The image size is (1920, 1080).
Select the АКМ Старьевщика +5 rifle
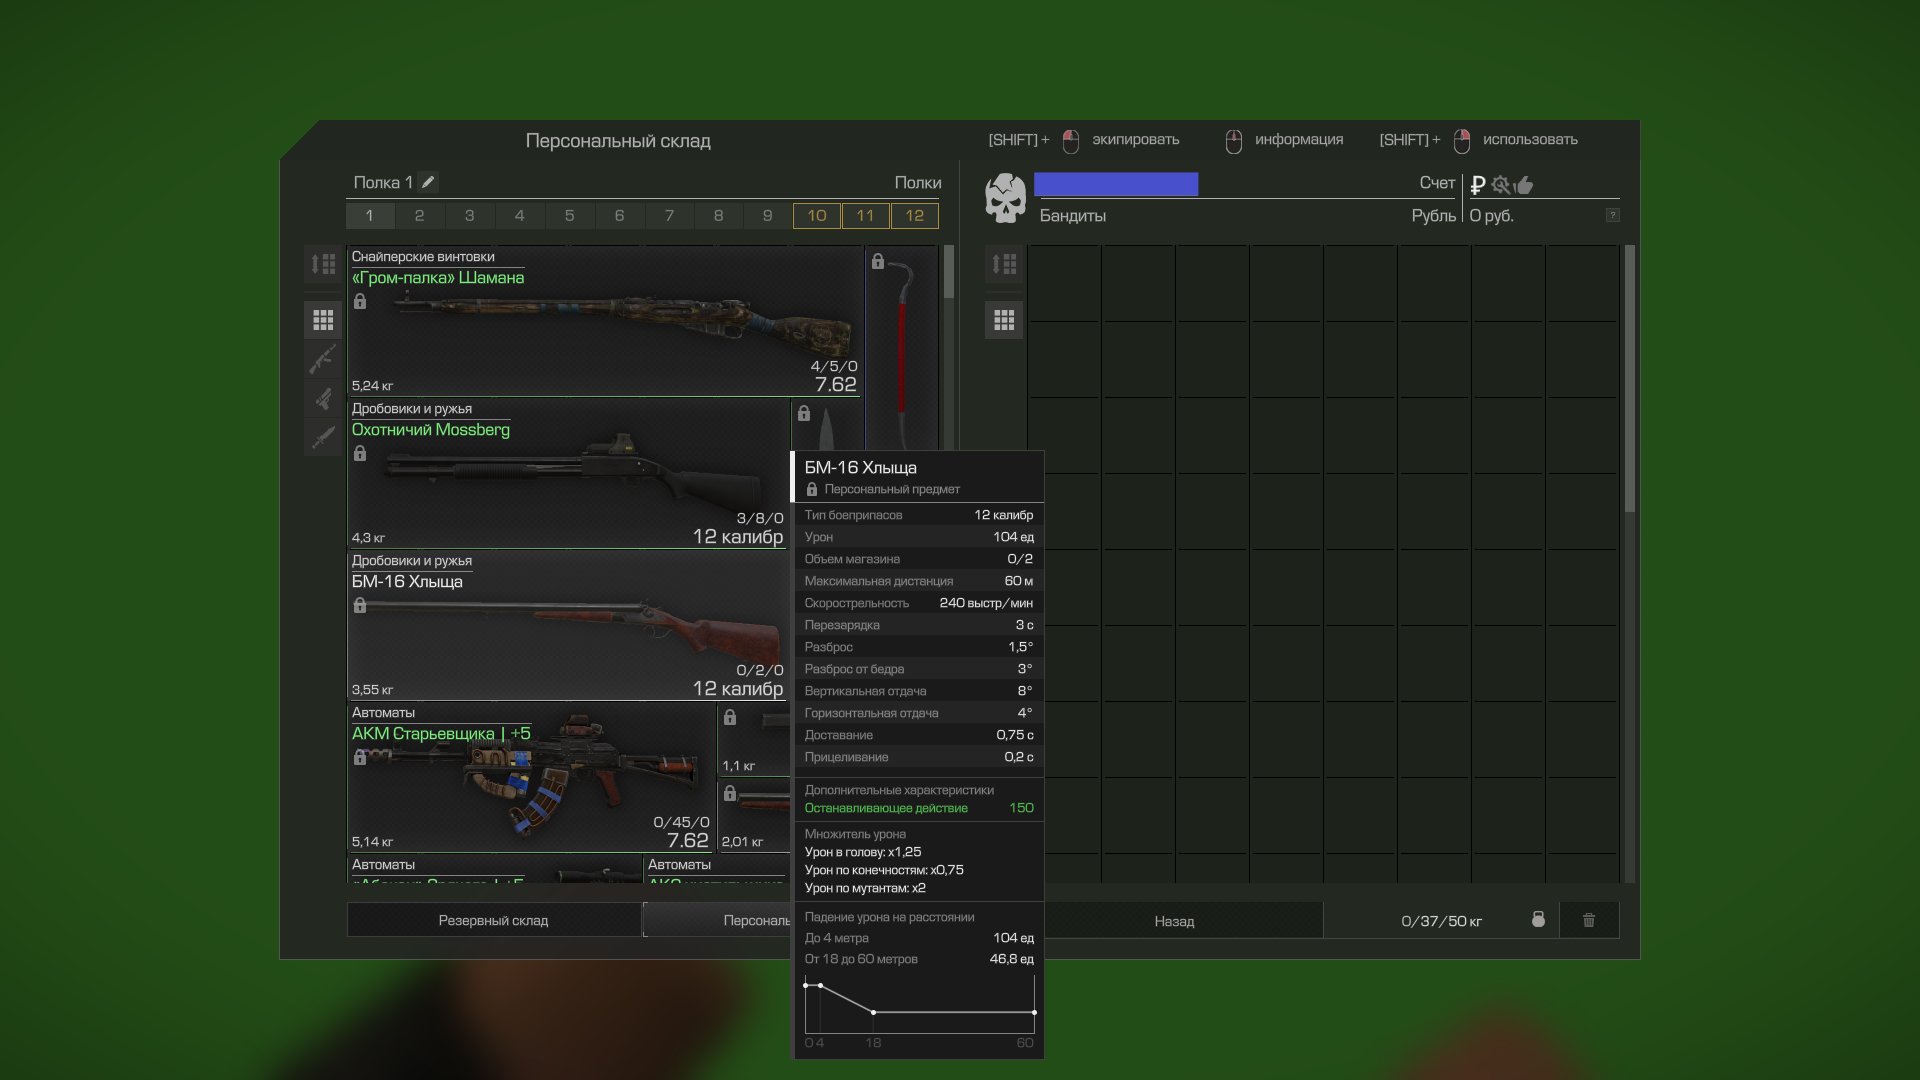pyautogui.click(x=531, y=777)
